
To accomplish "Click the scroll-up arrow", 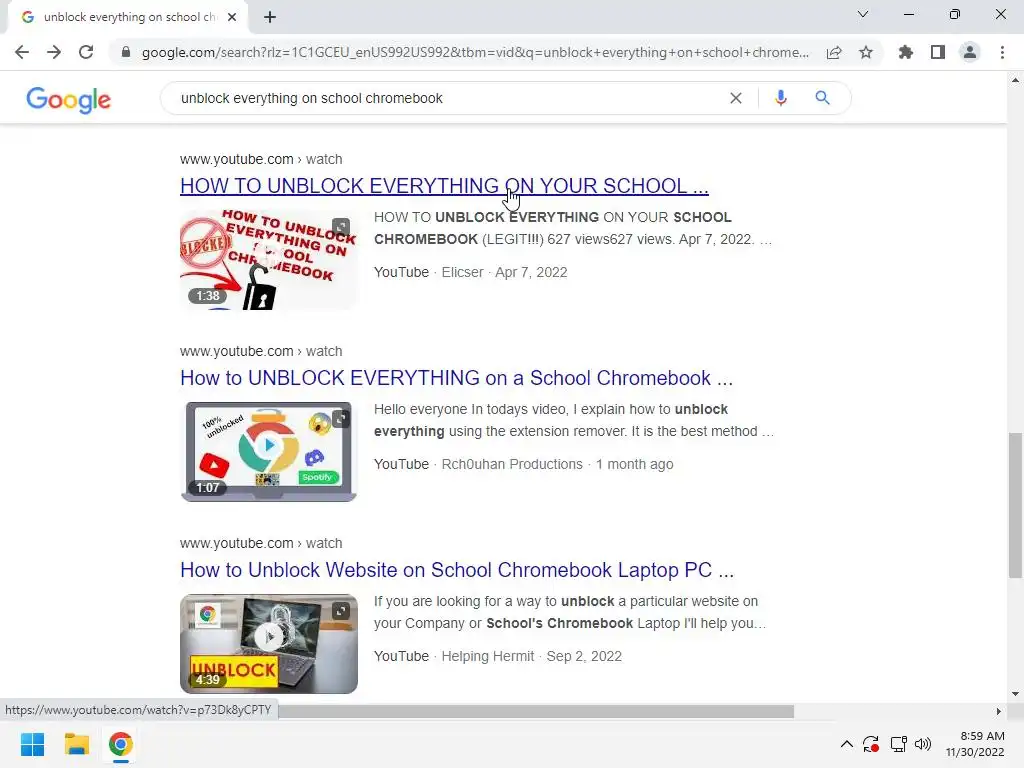I will [1015, 80].
